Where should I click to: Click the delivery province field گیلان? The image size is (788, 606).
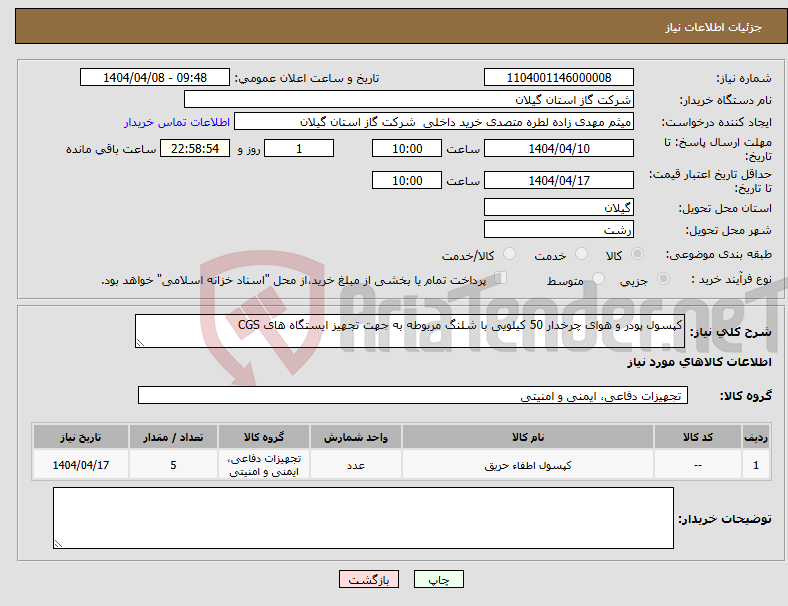558,208
